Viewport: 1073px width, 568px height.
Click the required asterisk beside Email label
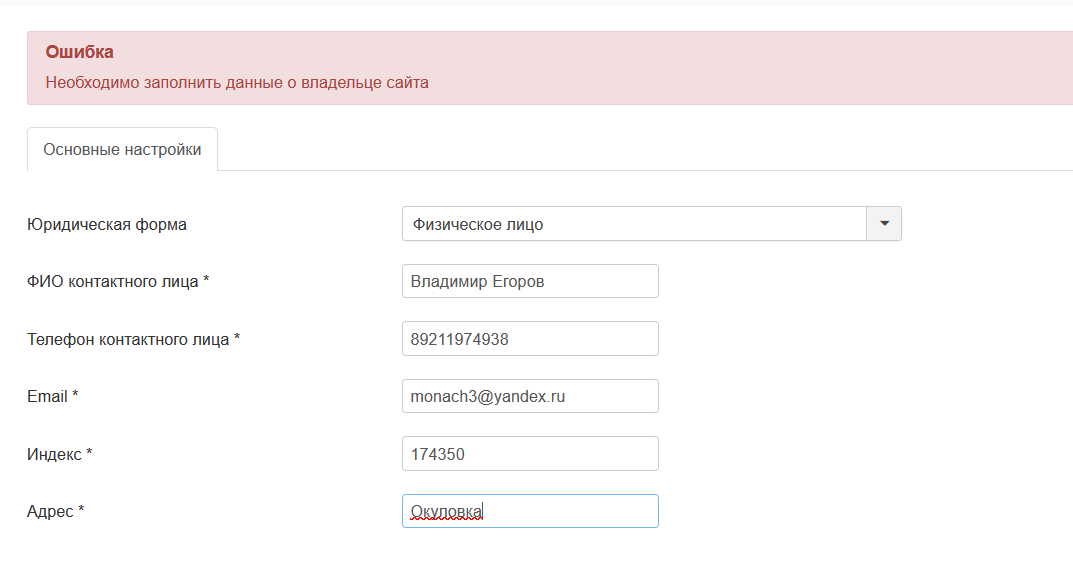pos(75,396)
